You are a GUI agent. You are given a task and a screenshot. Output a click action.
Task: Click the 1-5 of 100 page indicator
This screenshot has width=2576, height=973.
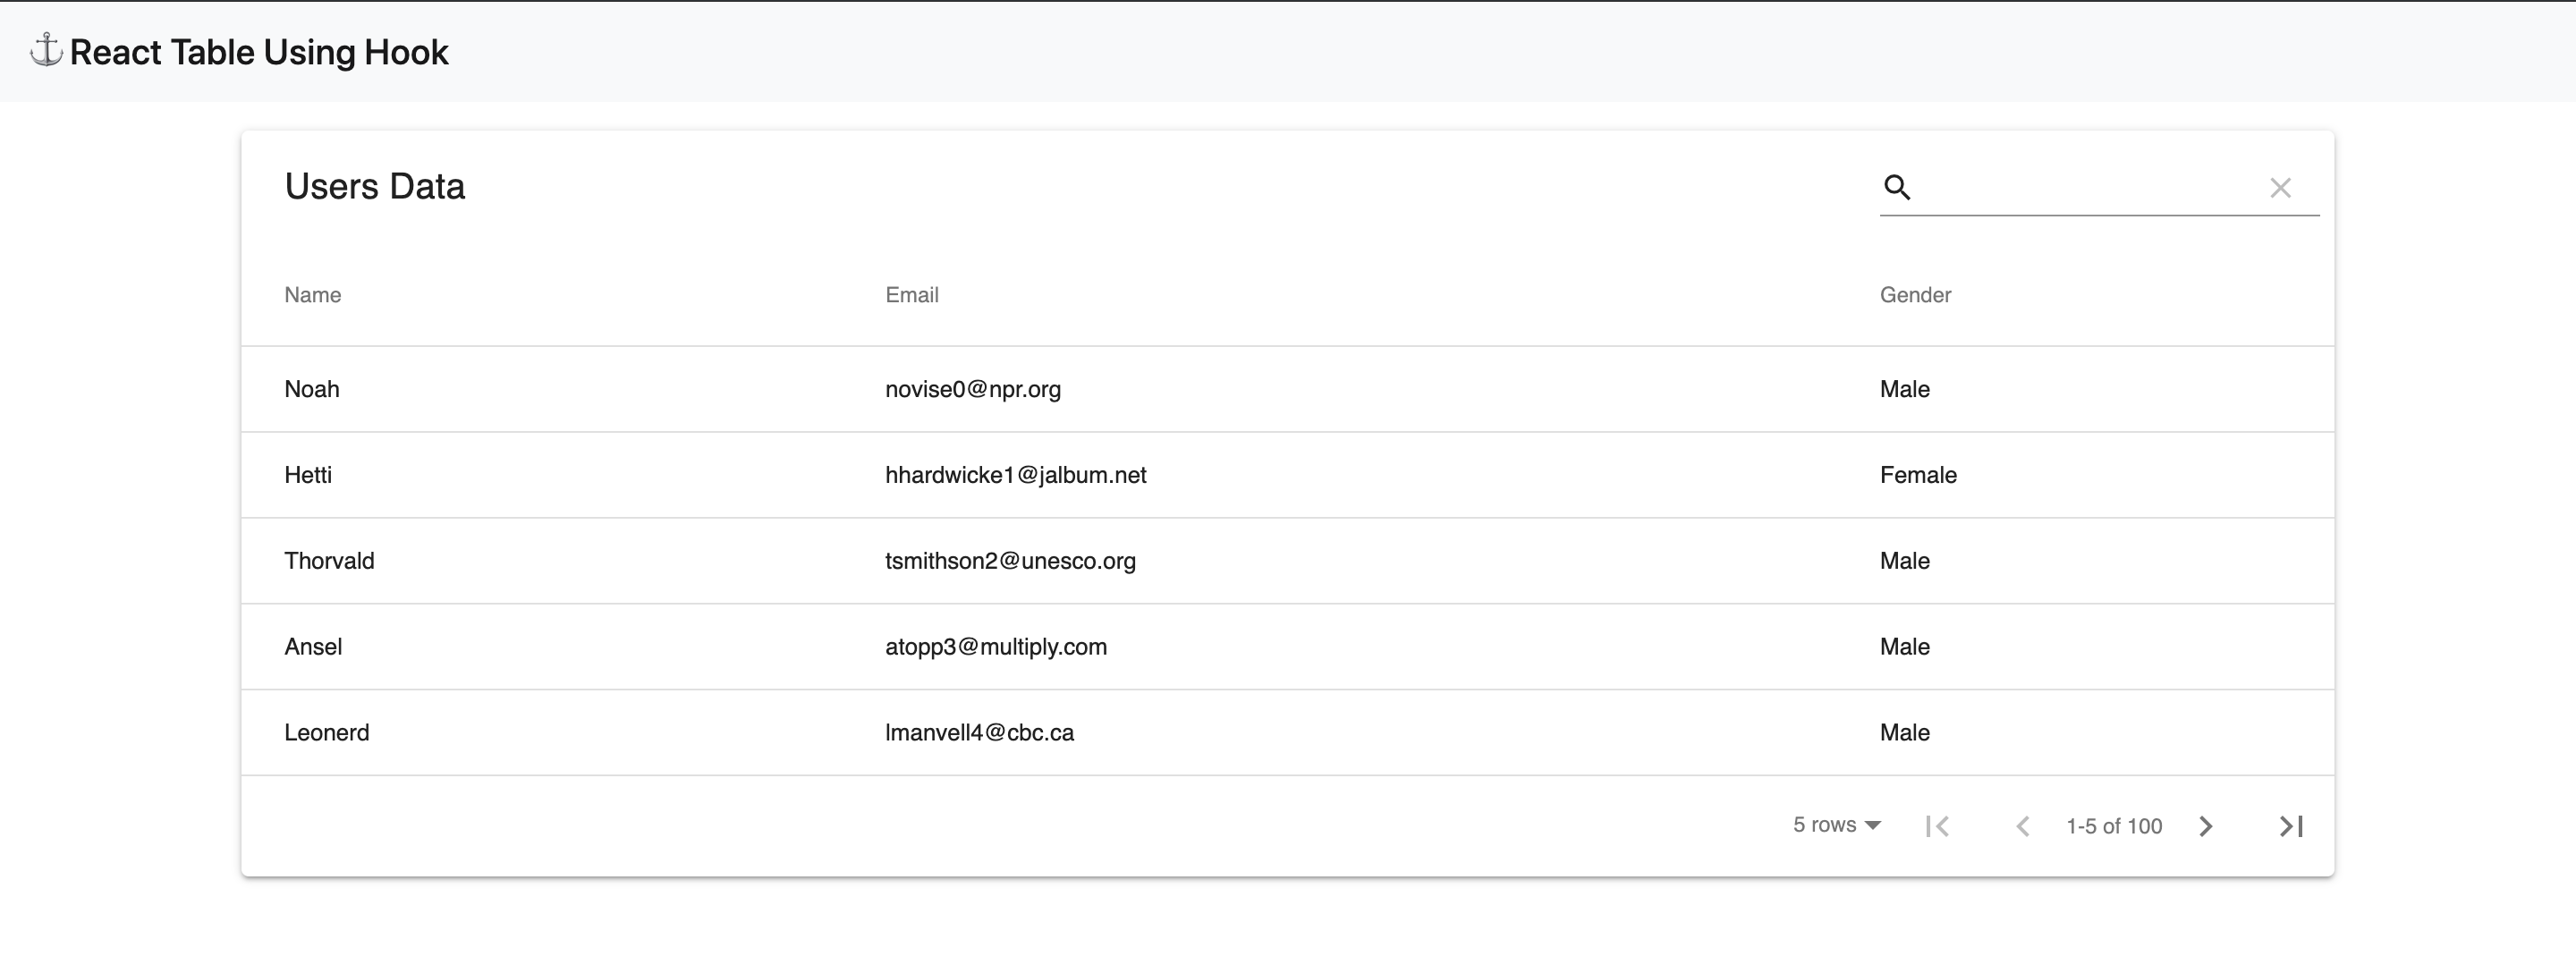point(2113,826)
